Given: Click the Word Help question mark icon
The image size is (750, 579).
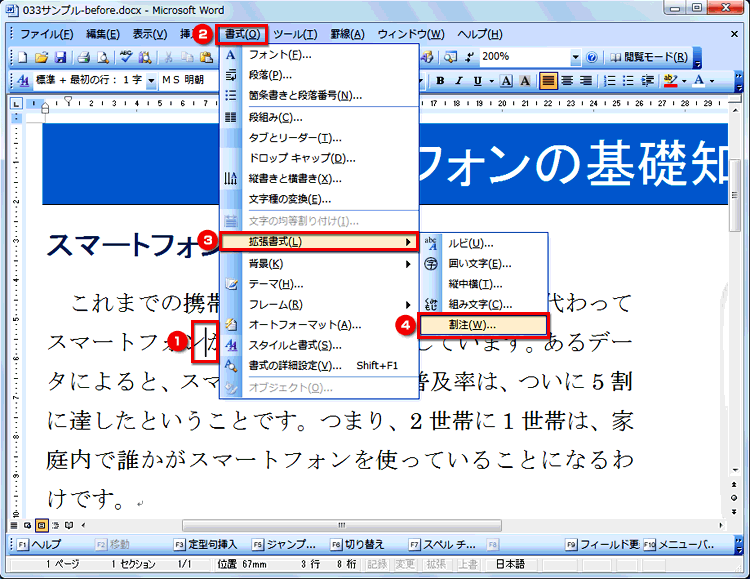Looking at the screenshot, I should (x=592, y=57).
